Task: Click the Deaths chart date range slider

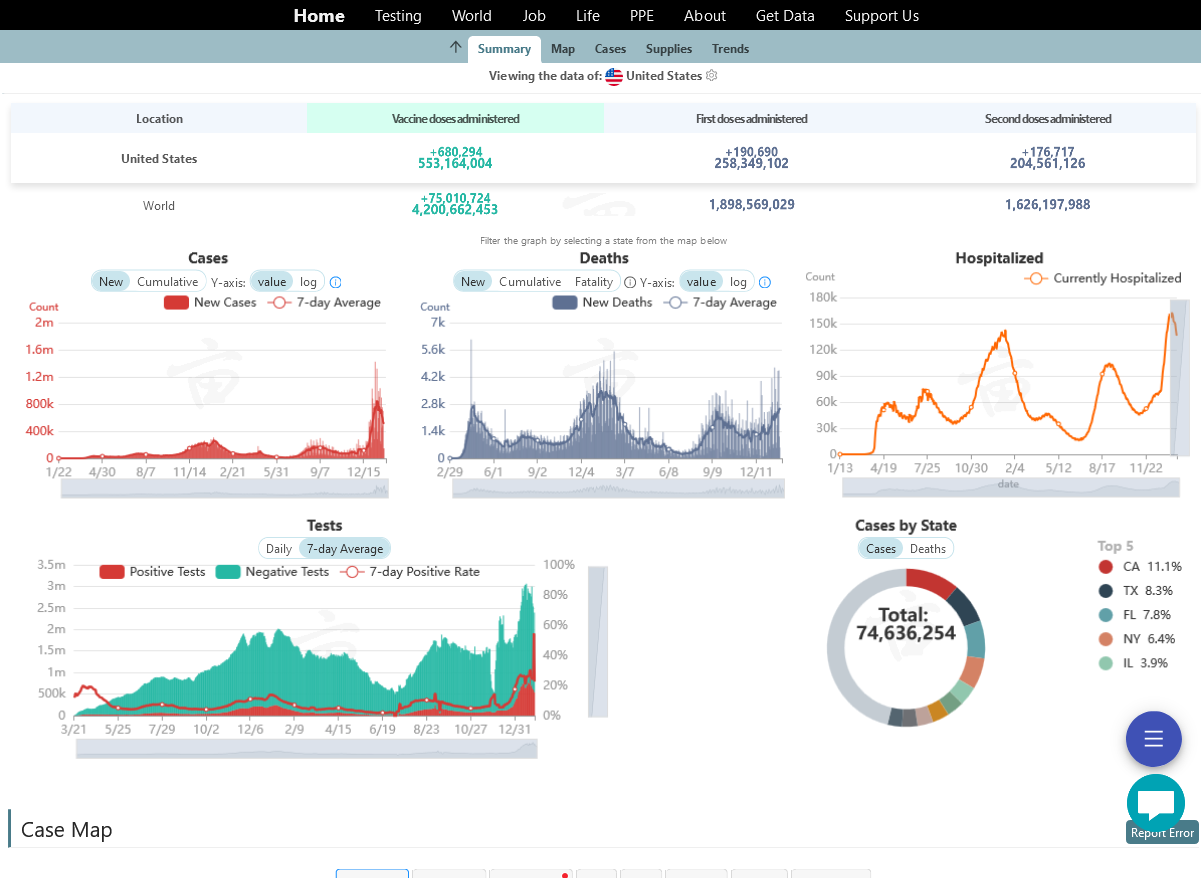Action: pyautogui.click(x=618, y=488)
